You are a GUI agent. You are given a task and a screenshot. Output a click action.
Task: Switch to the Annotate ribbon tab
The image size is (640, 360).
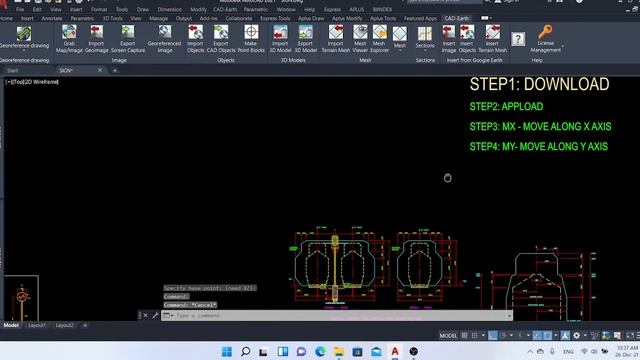52,18
